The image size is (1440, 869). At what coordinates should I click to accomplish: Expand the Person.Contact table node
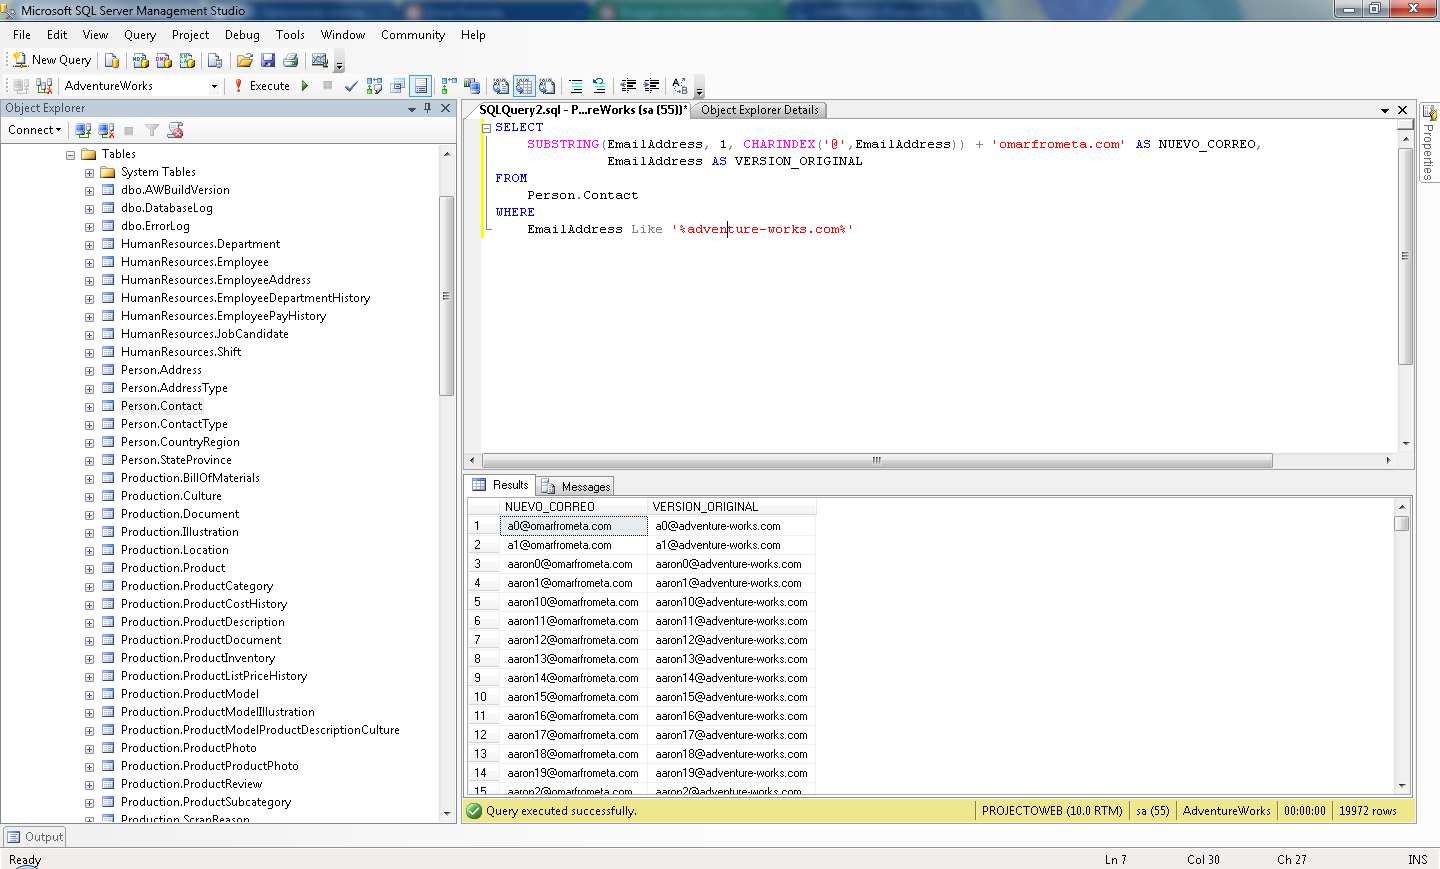coord(89,407)
